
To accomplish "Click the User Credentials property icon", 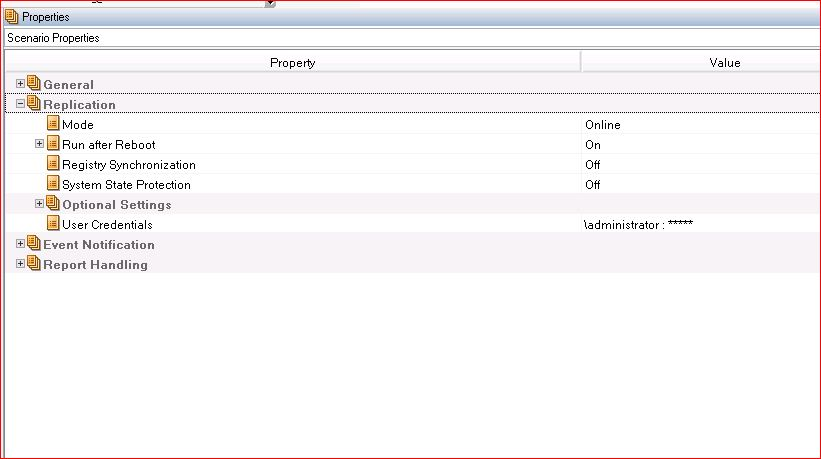I will click(53, 223).
